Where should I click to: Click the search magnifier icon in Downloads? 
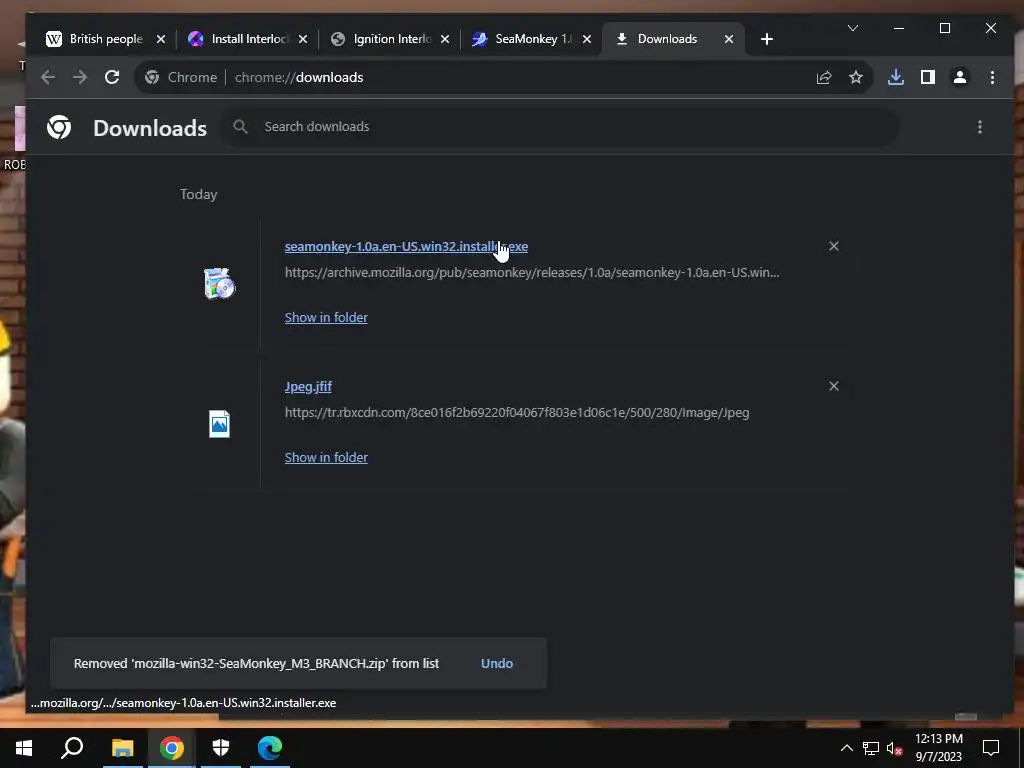[x=240, y=127]
